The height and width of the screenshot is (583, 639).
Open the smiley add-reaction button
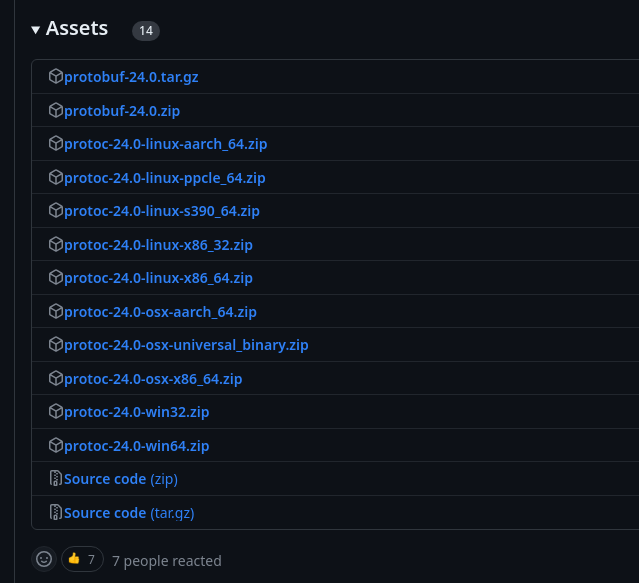pyautogui.click(x=44, y=559)
